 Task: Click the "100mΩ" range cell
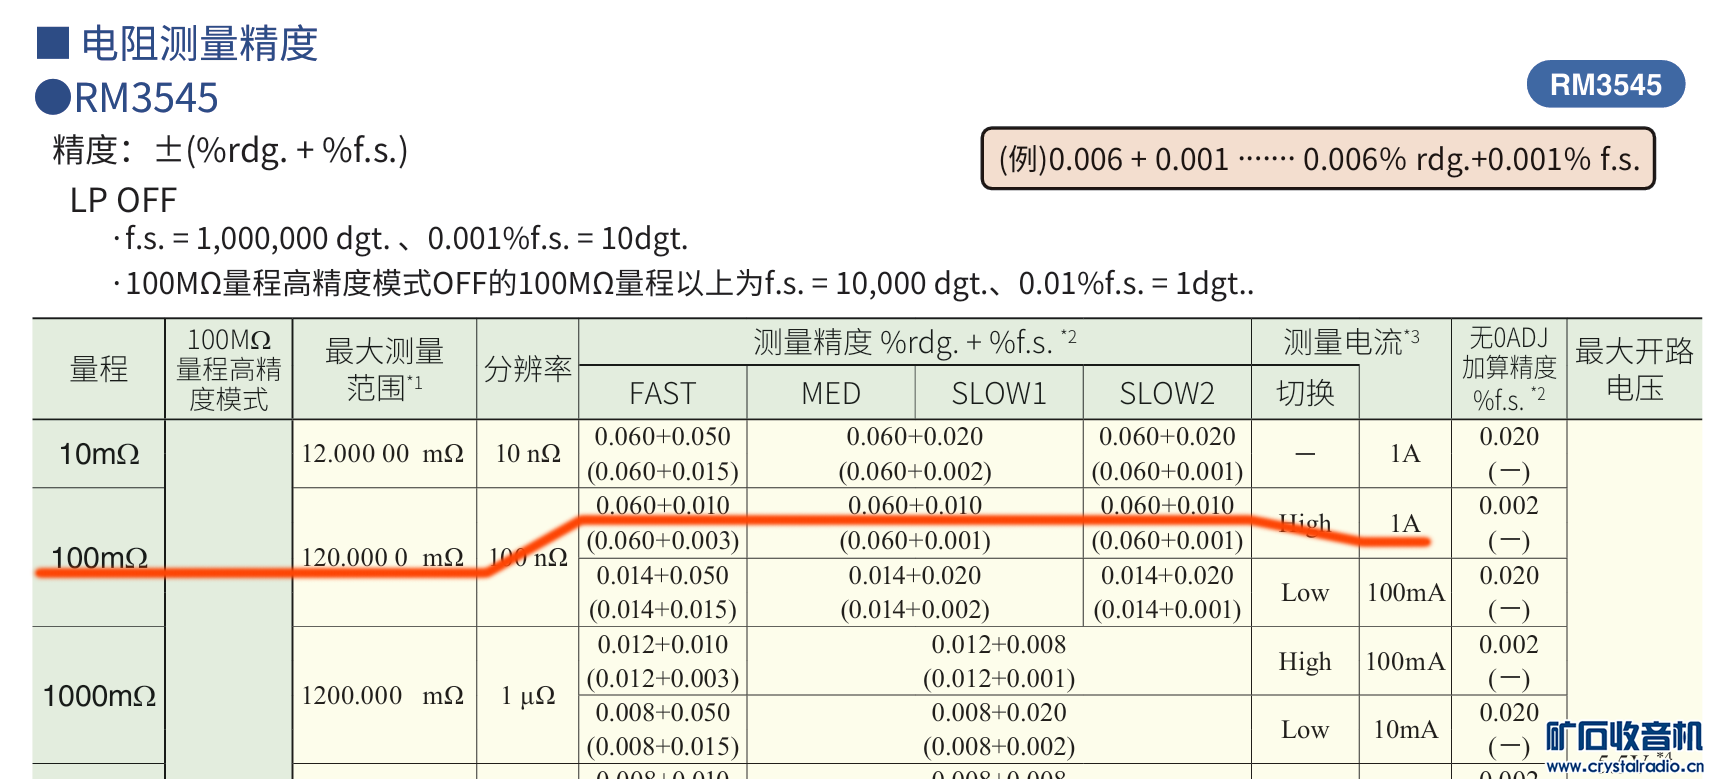tap(99, 557)
